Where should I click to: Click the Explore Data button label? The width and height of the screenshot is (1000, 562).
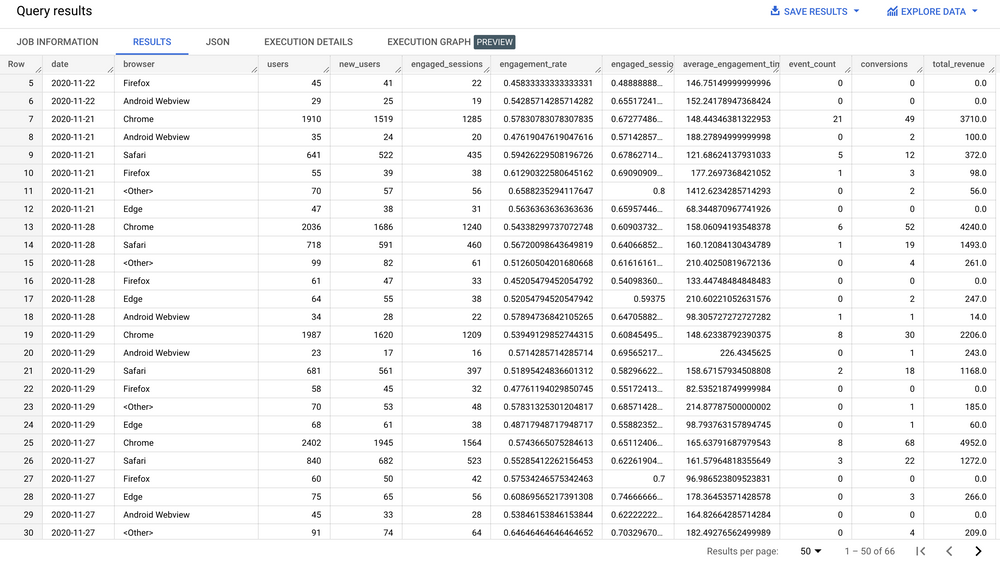click(933, 11)
